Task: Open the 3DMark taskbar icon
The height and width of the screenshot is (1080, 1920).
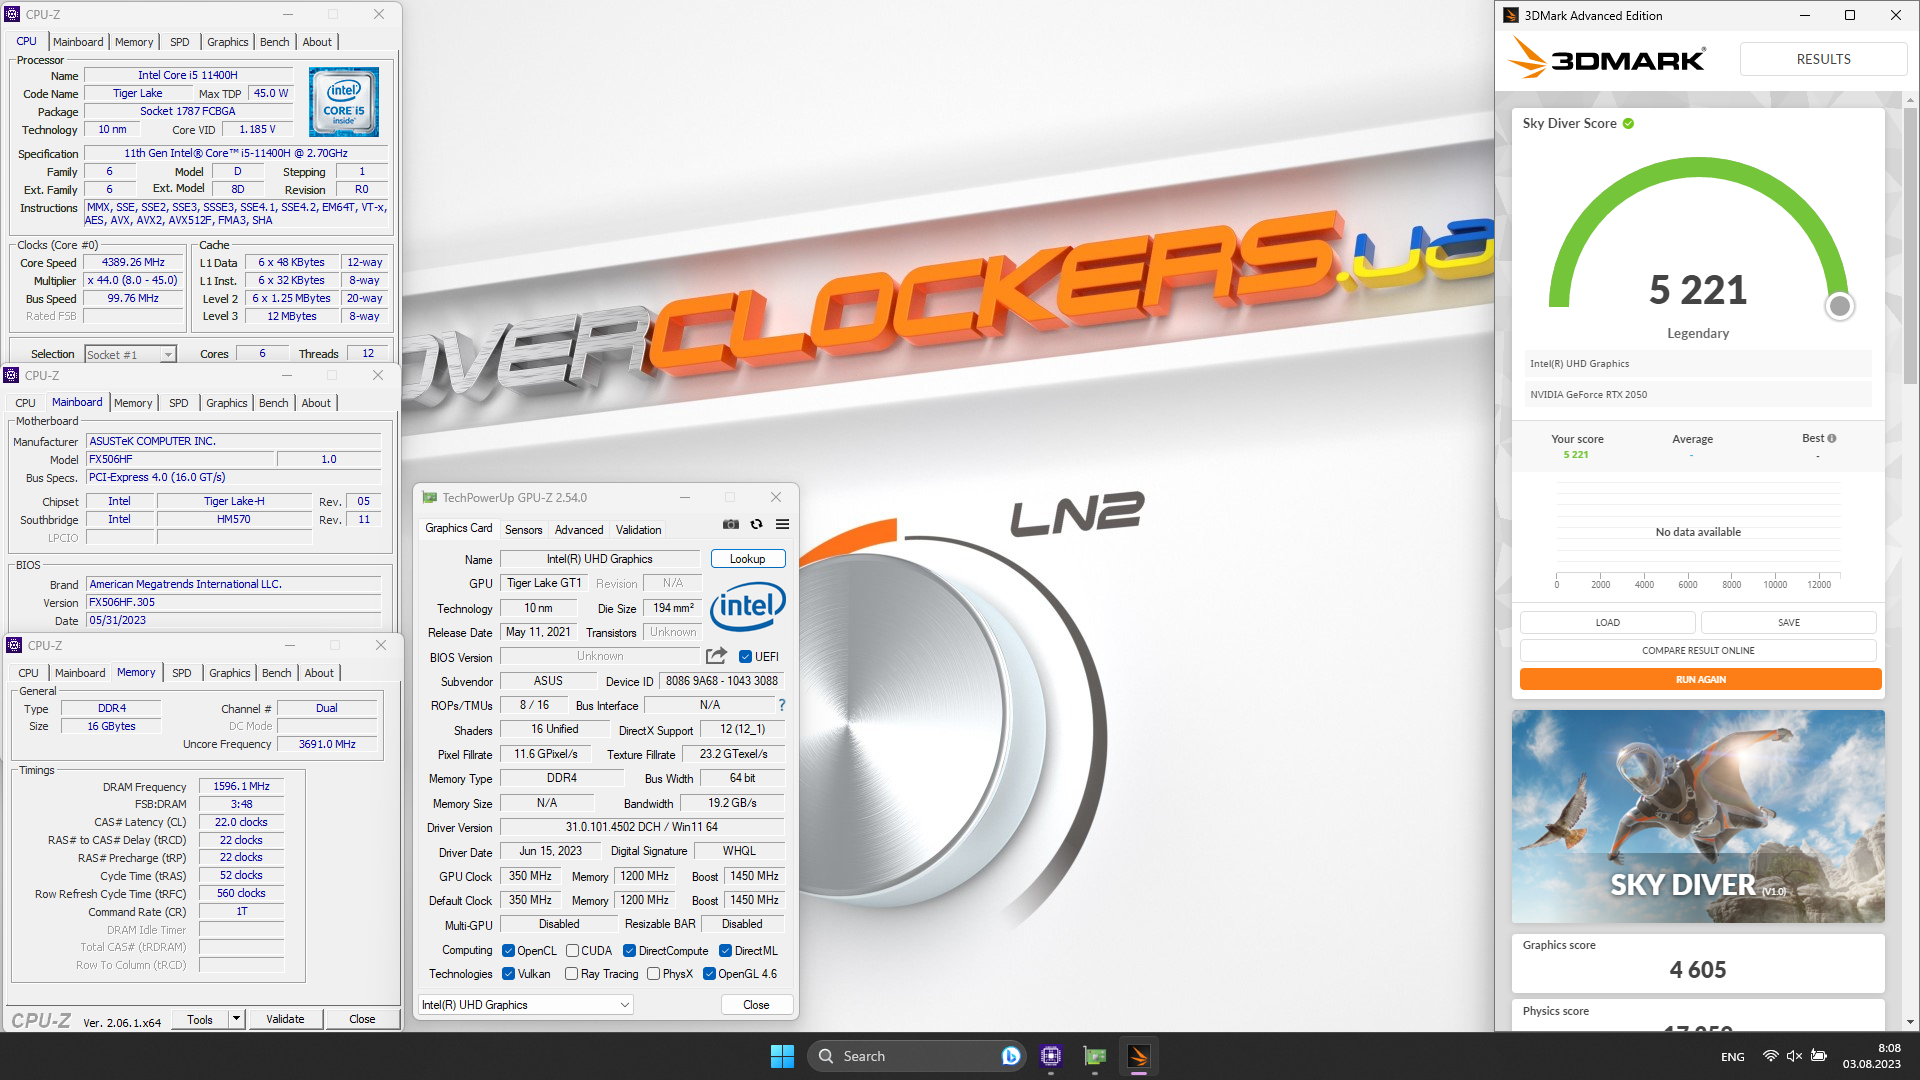Action: (1139, 1056)
